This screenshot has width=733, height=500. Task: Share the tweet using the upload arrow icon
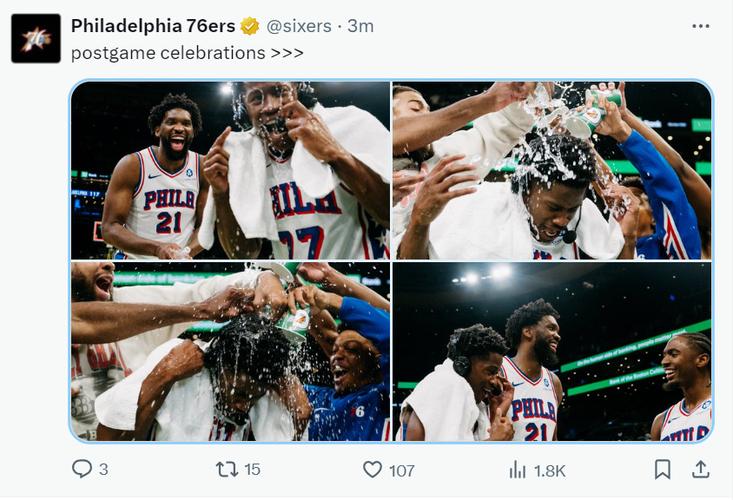click(x=701, y=469)
